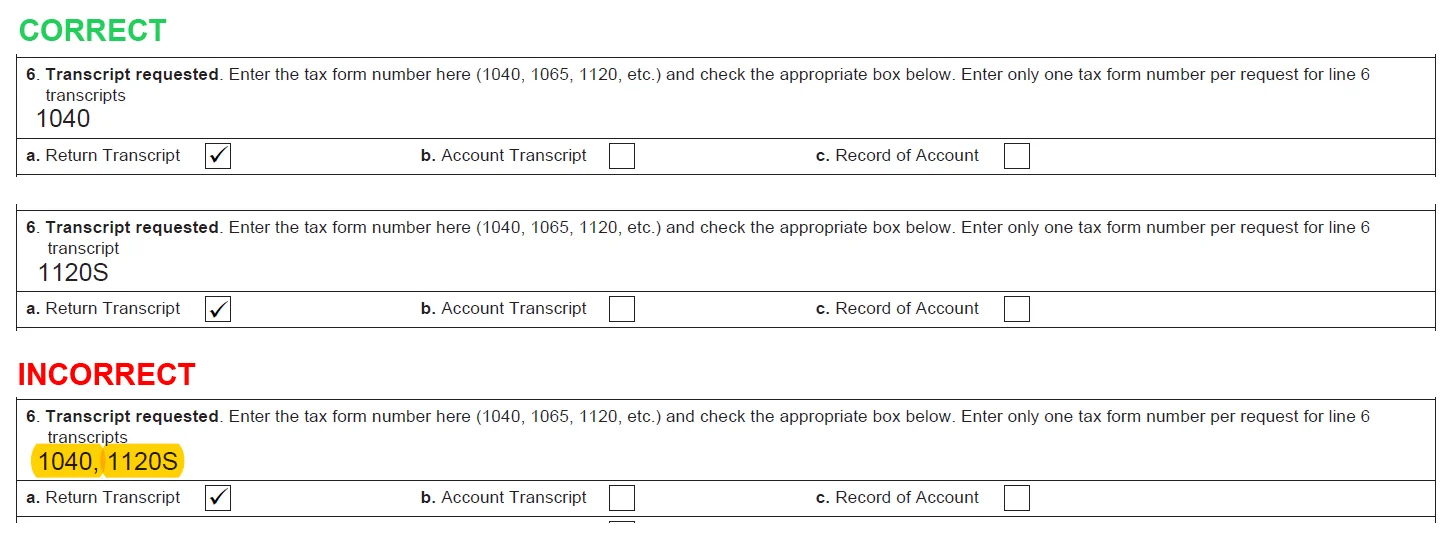Check Account Transcript under the INCORRECT example

pyautogui.click(x=622, y=498)
